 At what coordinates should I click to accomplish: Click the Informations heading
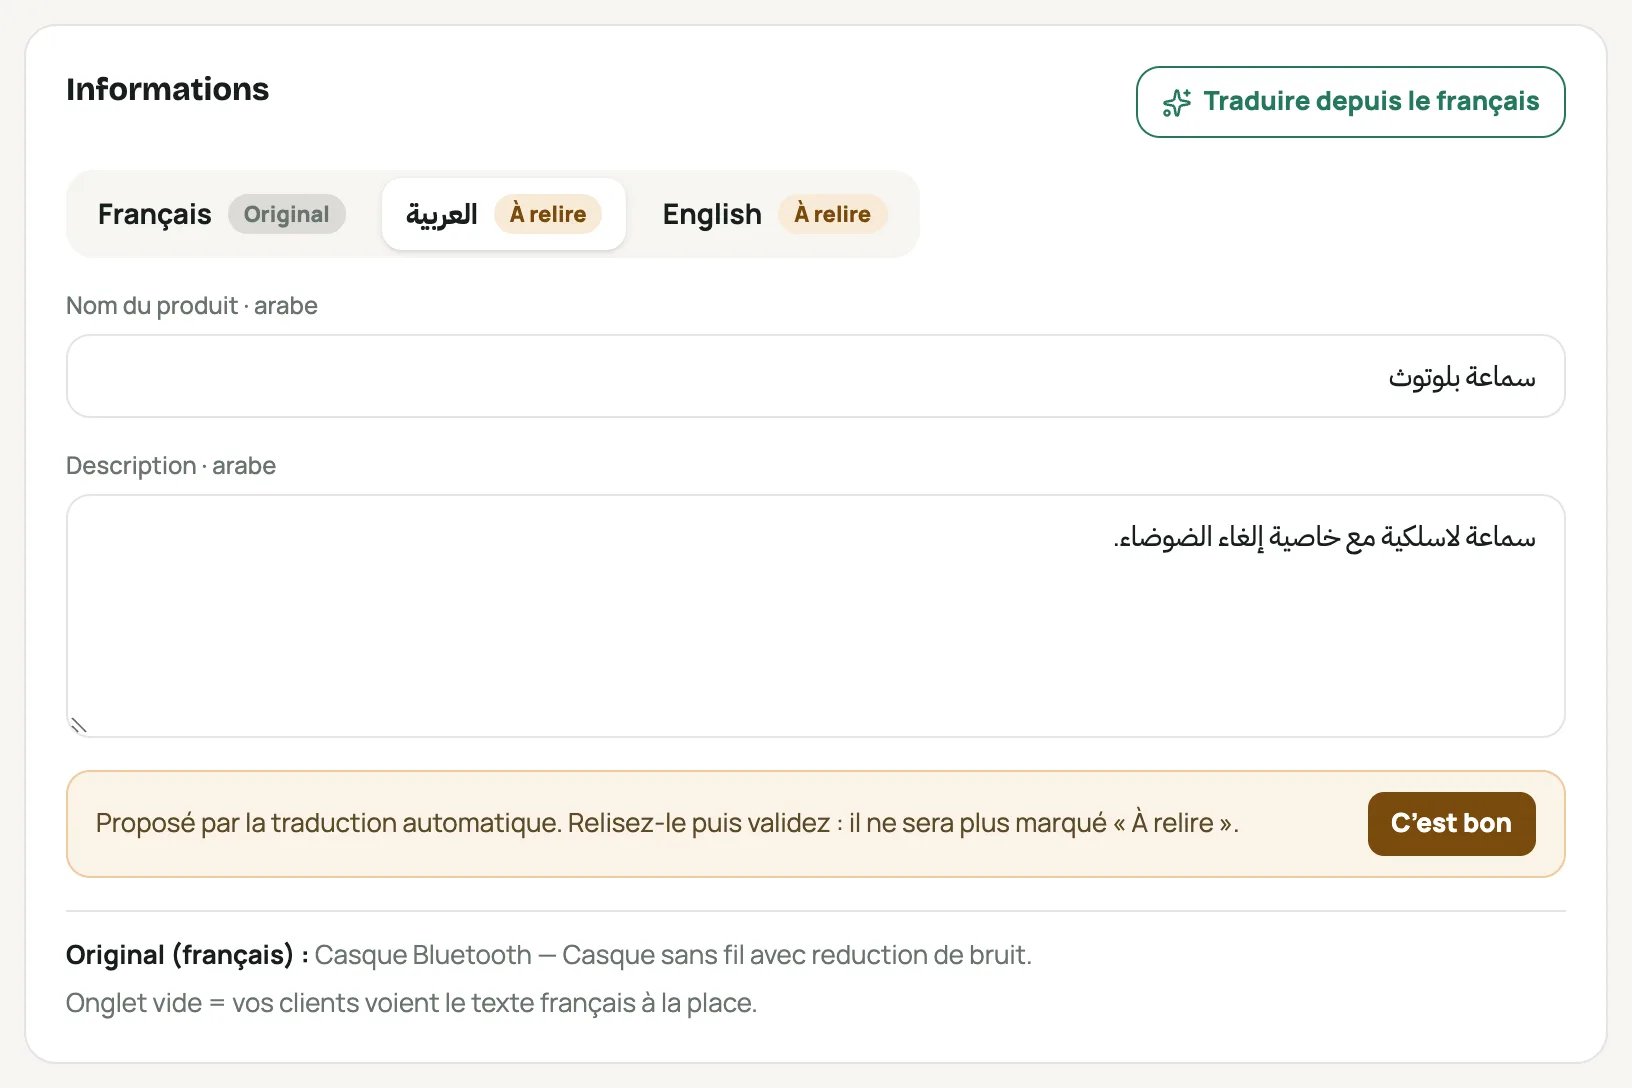tap(167, 89)
